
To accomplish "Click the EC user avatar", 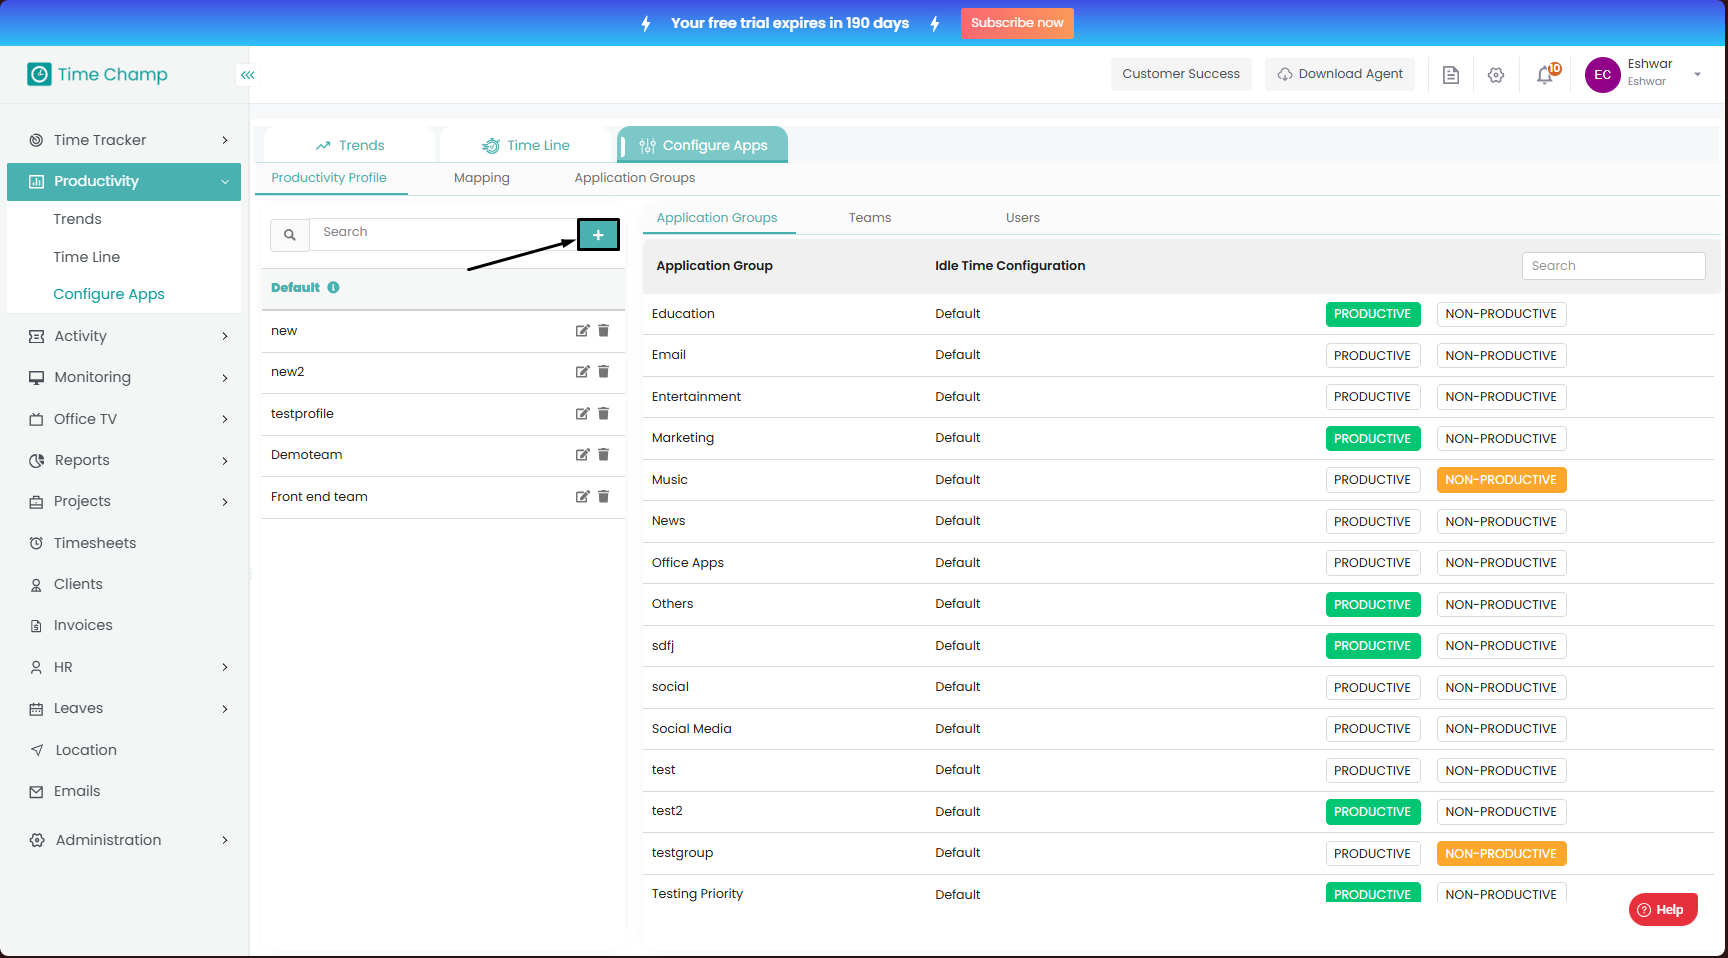I will (x=1603, y=75).
